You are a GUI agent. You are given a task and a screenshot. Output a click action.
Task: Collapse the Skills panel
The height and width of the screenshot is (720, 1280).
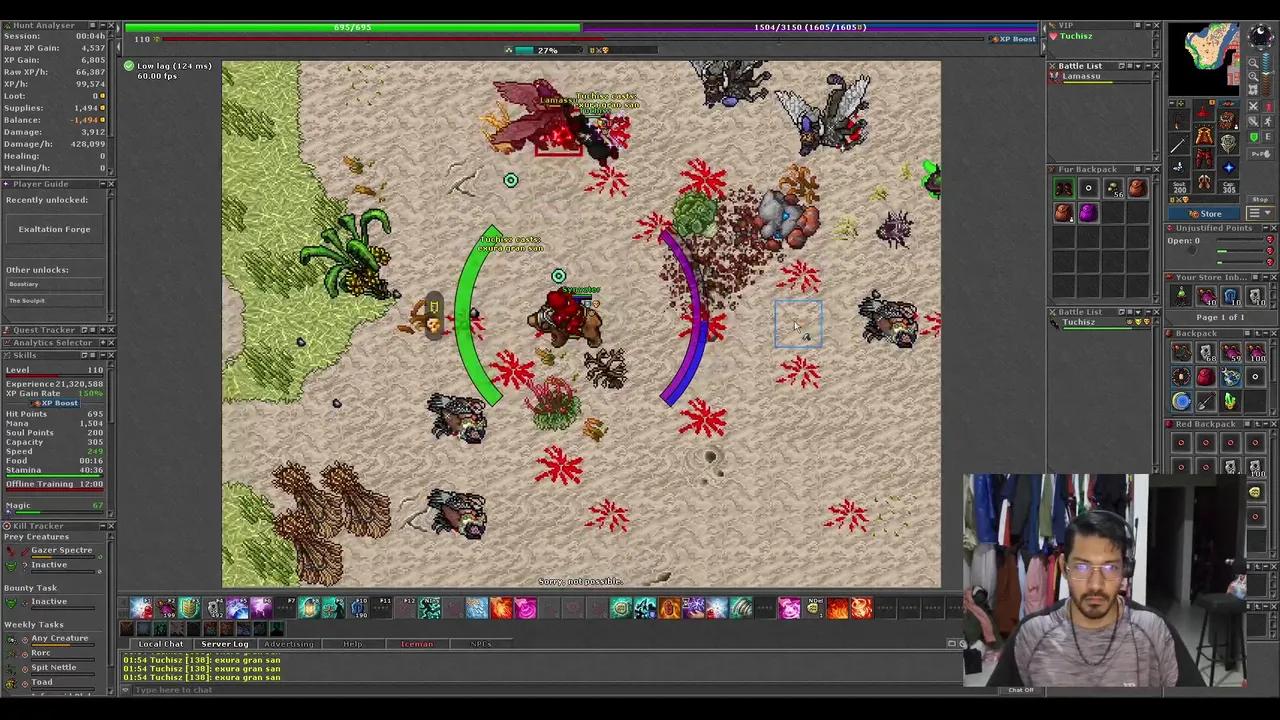click(x=103, y=355)
